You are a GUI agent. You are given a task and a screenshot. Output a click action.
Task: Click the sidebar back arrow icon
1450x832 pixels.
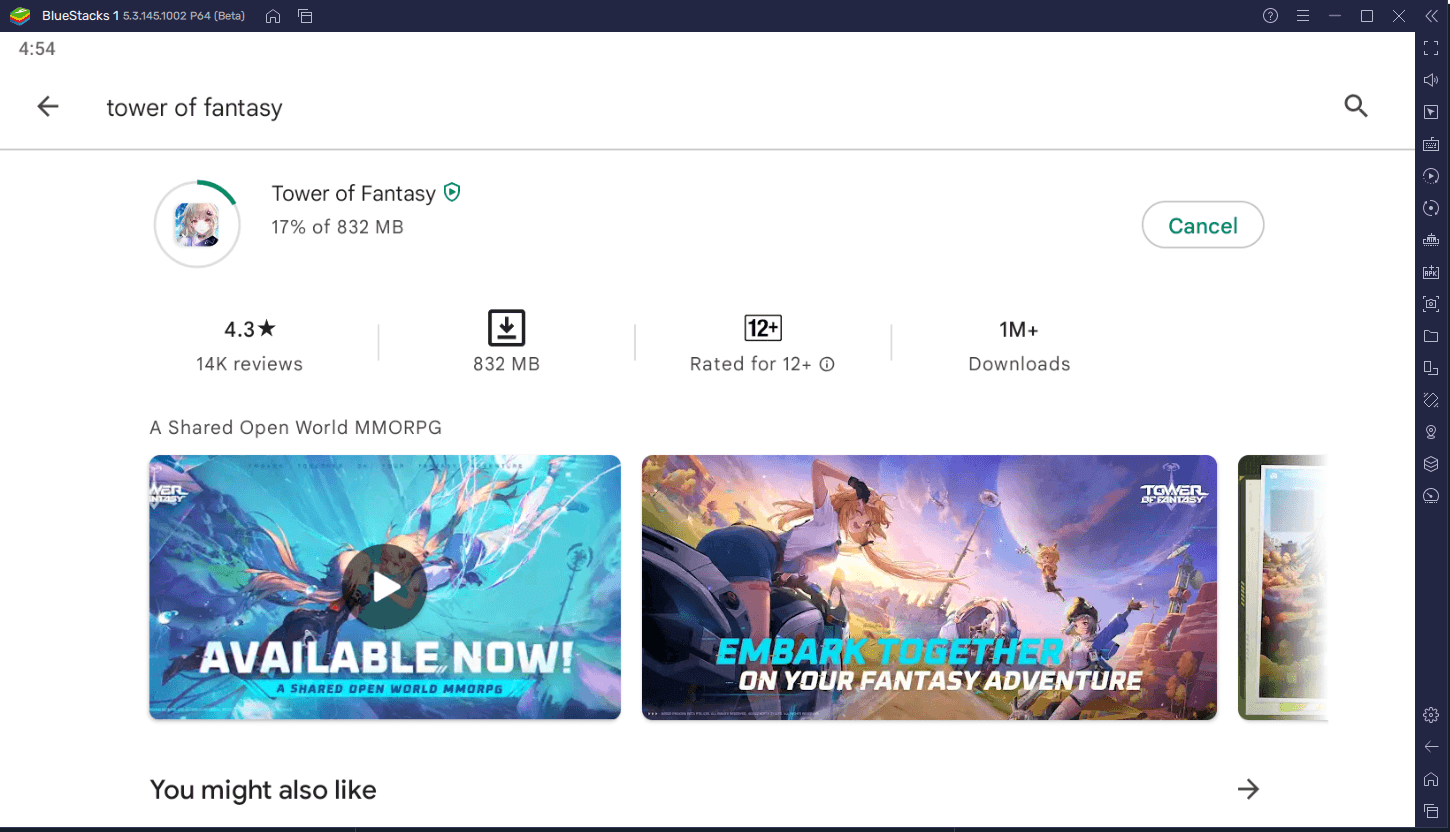tap(1431, 746)
